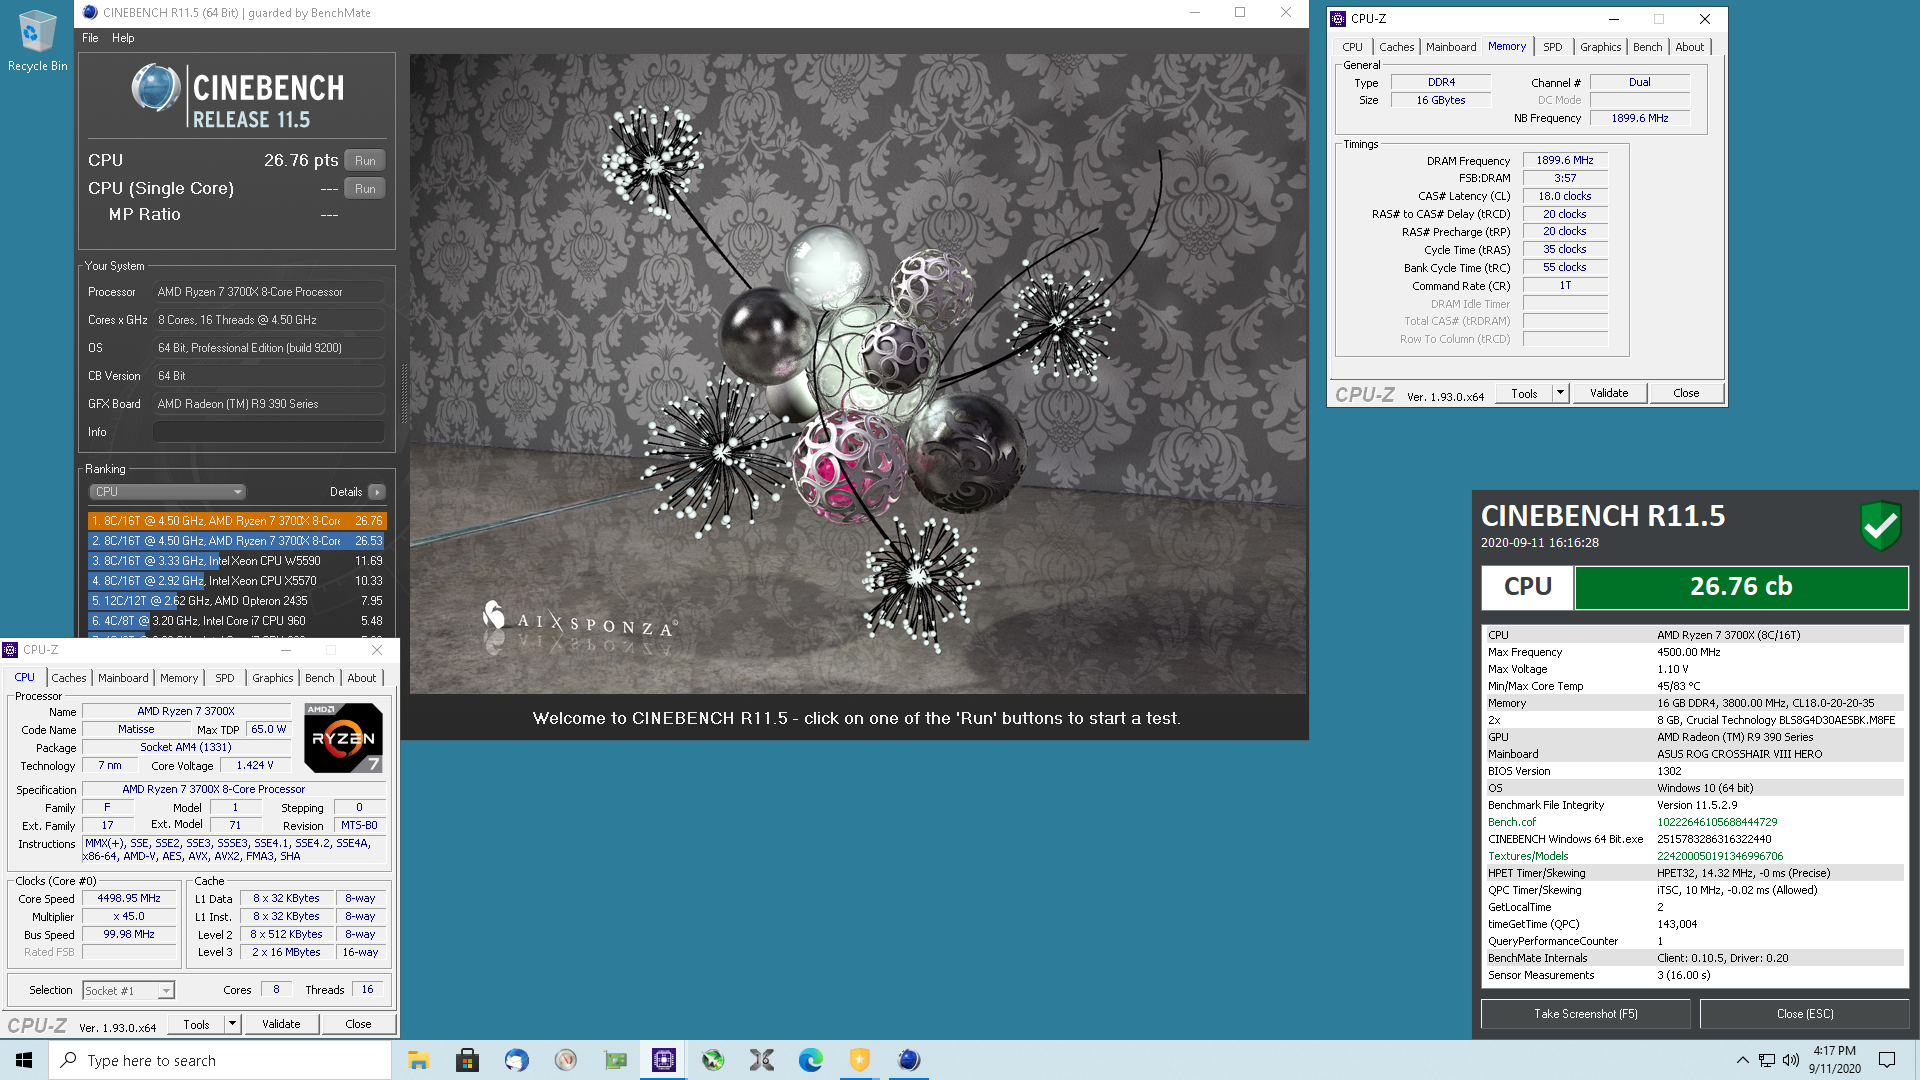Screen dimensions: 1920x1080
Task: Open network status tray icon
Action: coord(1767,1060)
